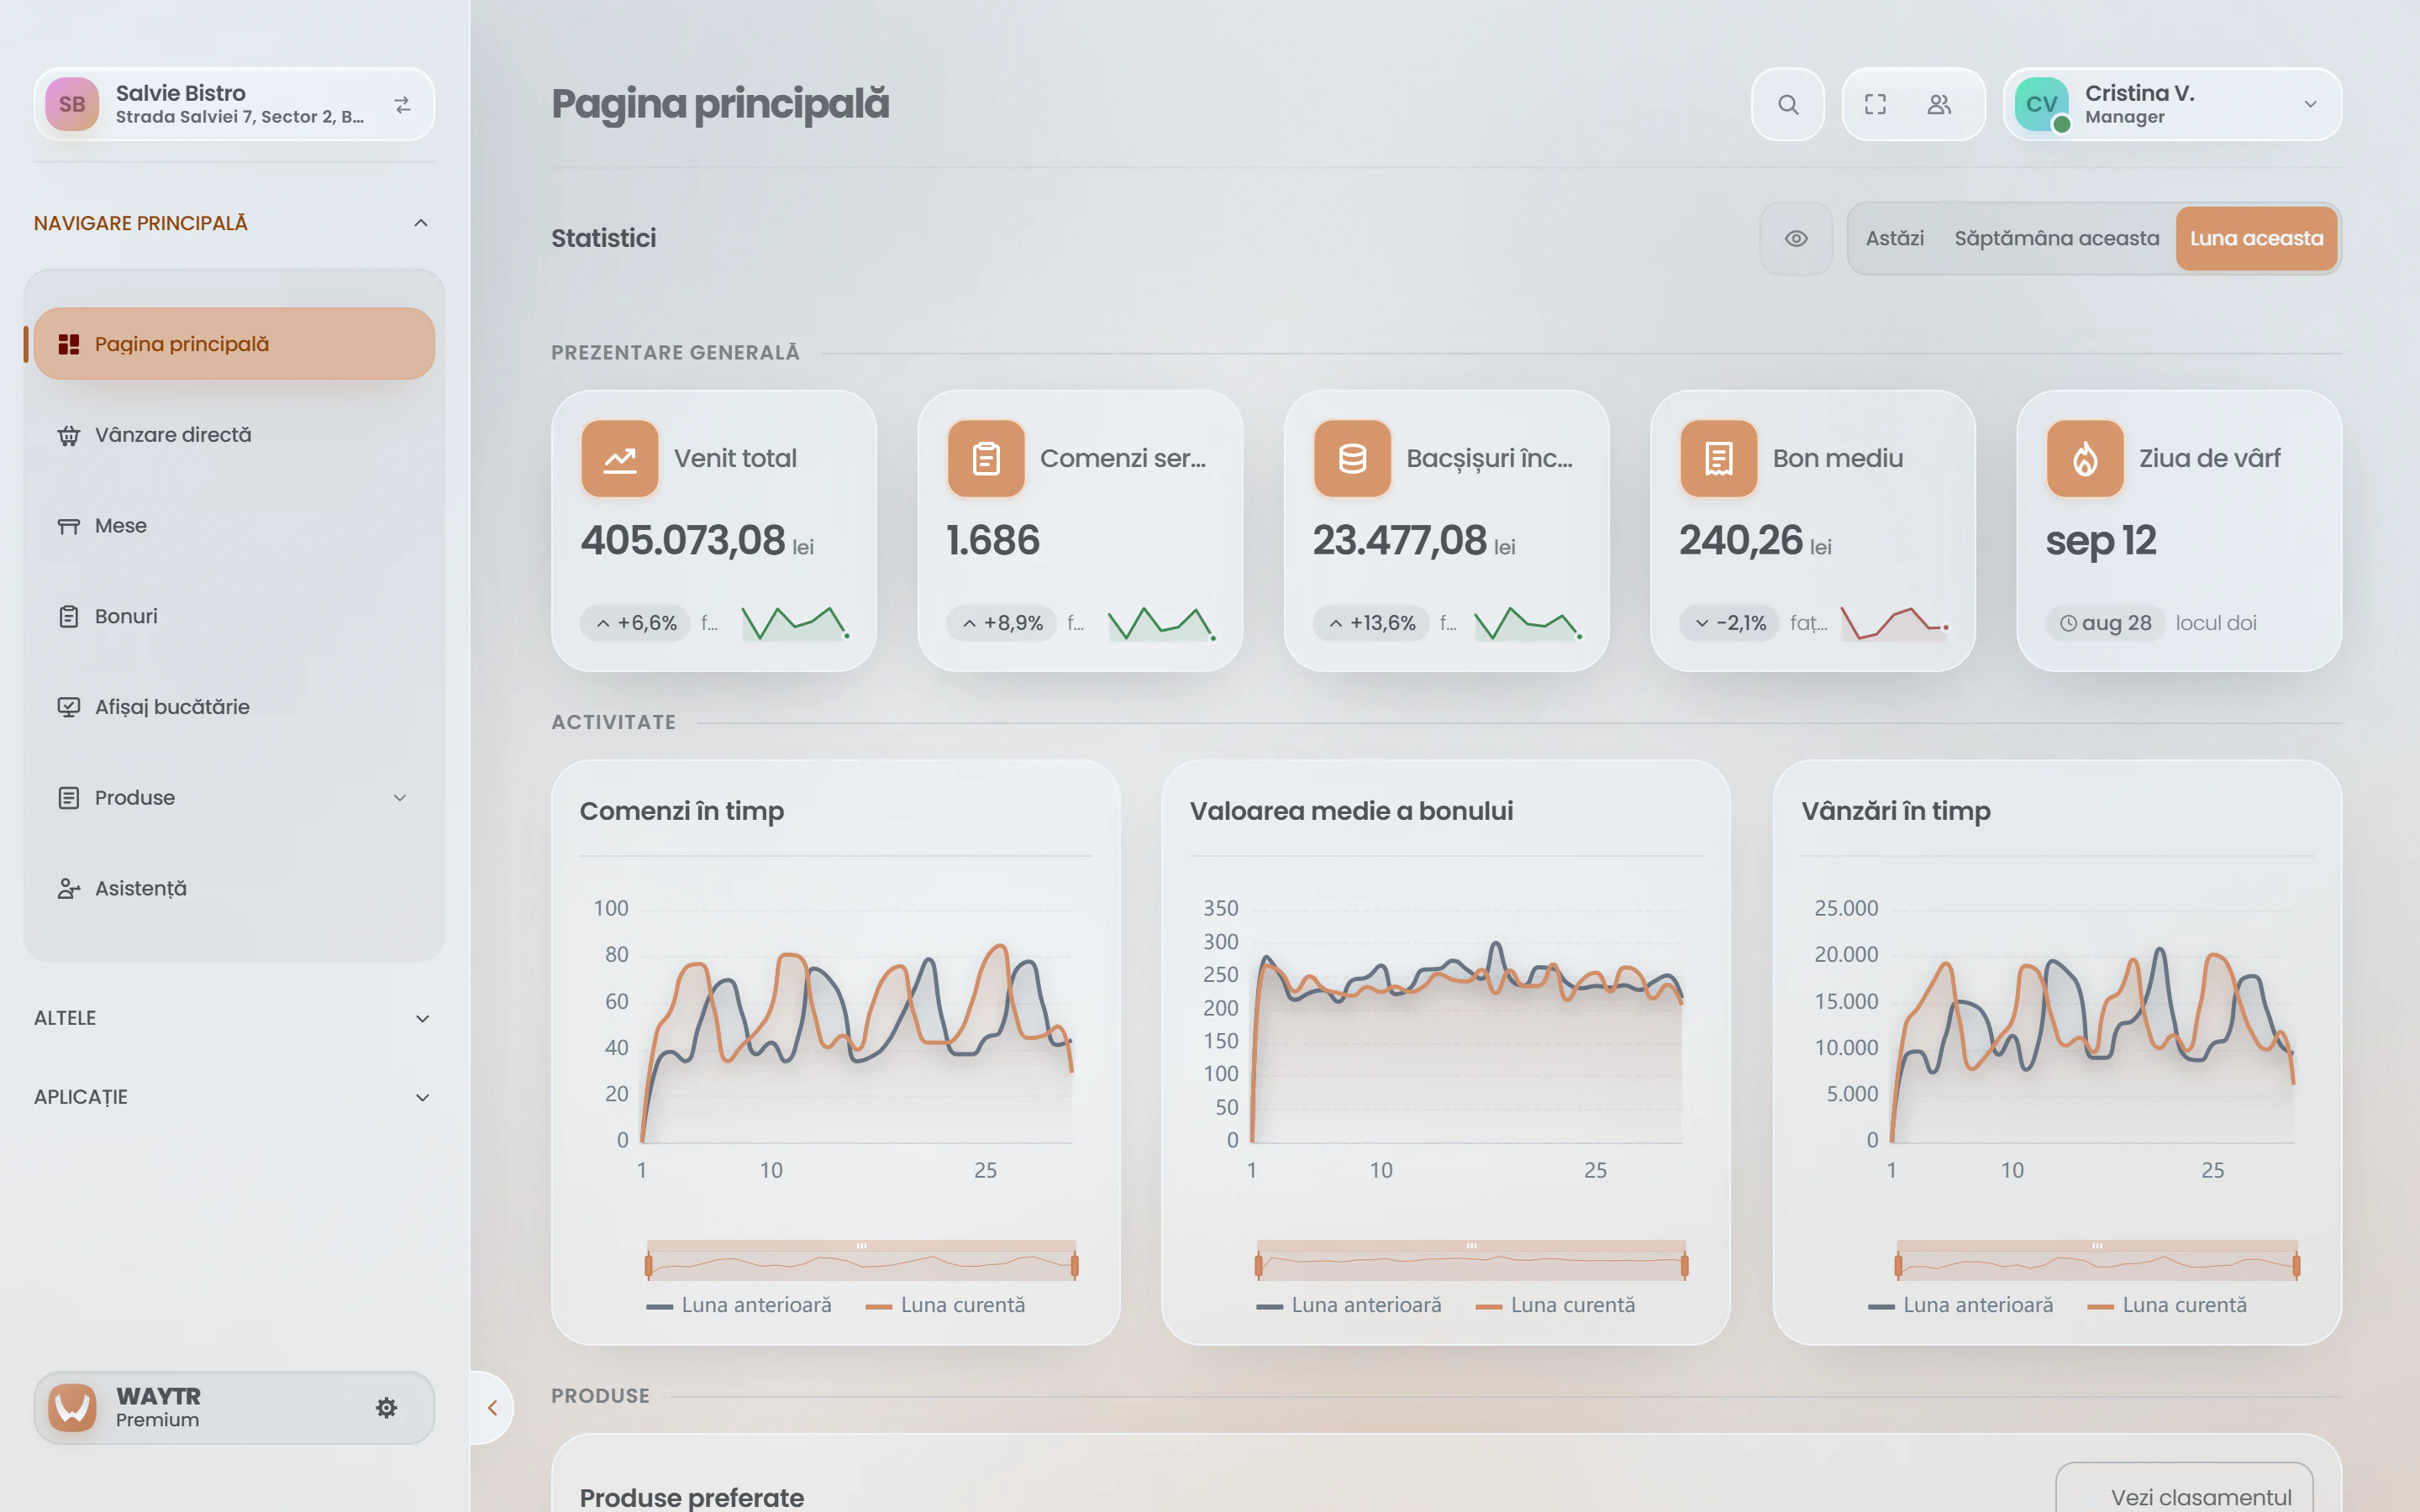Toggle fullscreen mode icon

(x=1875, y=104)
